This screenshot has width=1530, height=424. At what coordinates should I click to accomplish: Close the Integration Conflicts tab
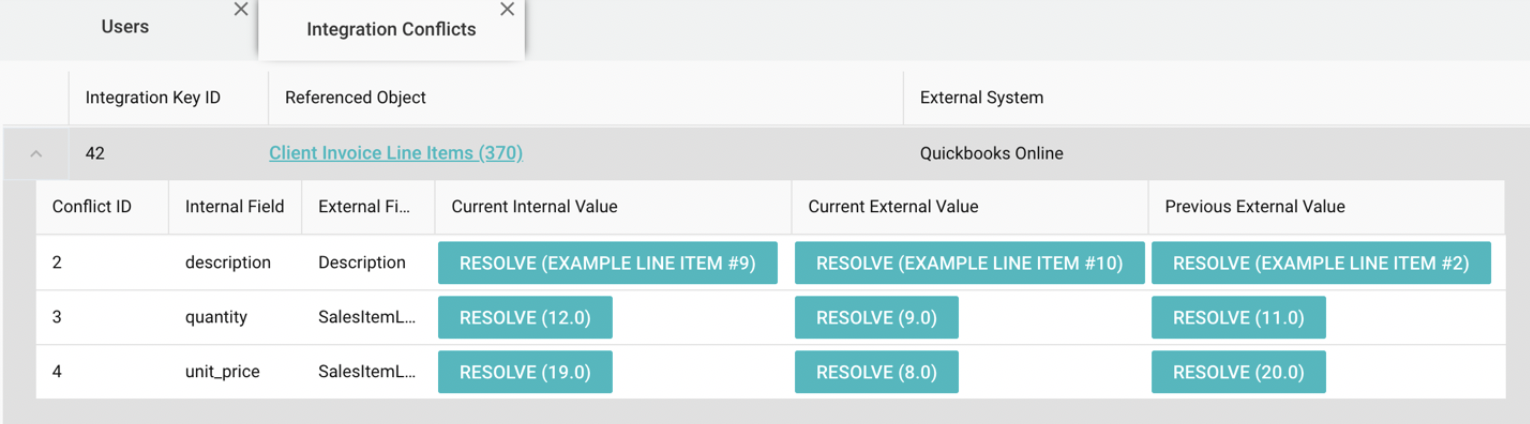(507, 10)
